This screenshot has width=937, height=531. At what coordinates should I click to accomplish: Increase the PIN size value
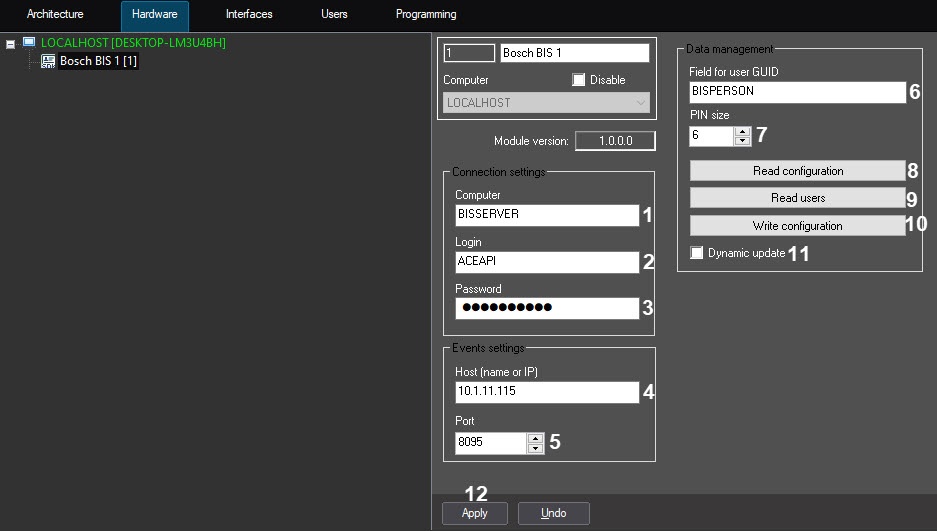(x=742, y=131)
